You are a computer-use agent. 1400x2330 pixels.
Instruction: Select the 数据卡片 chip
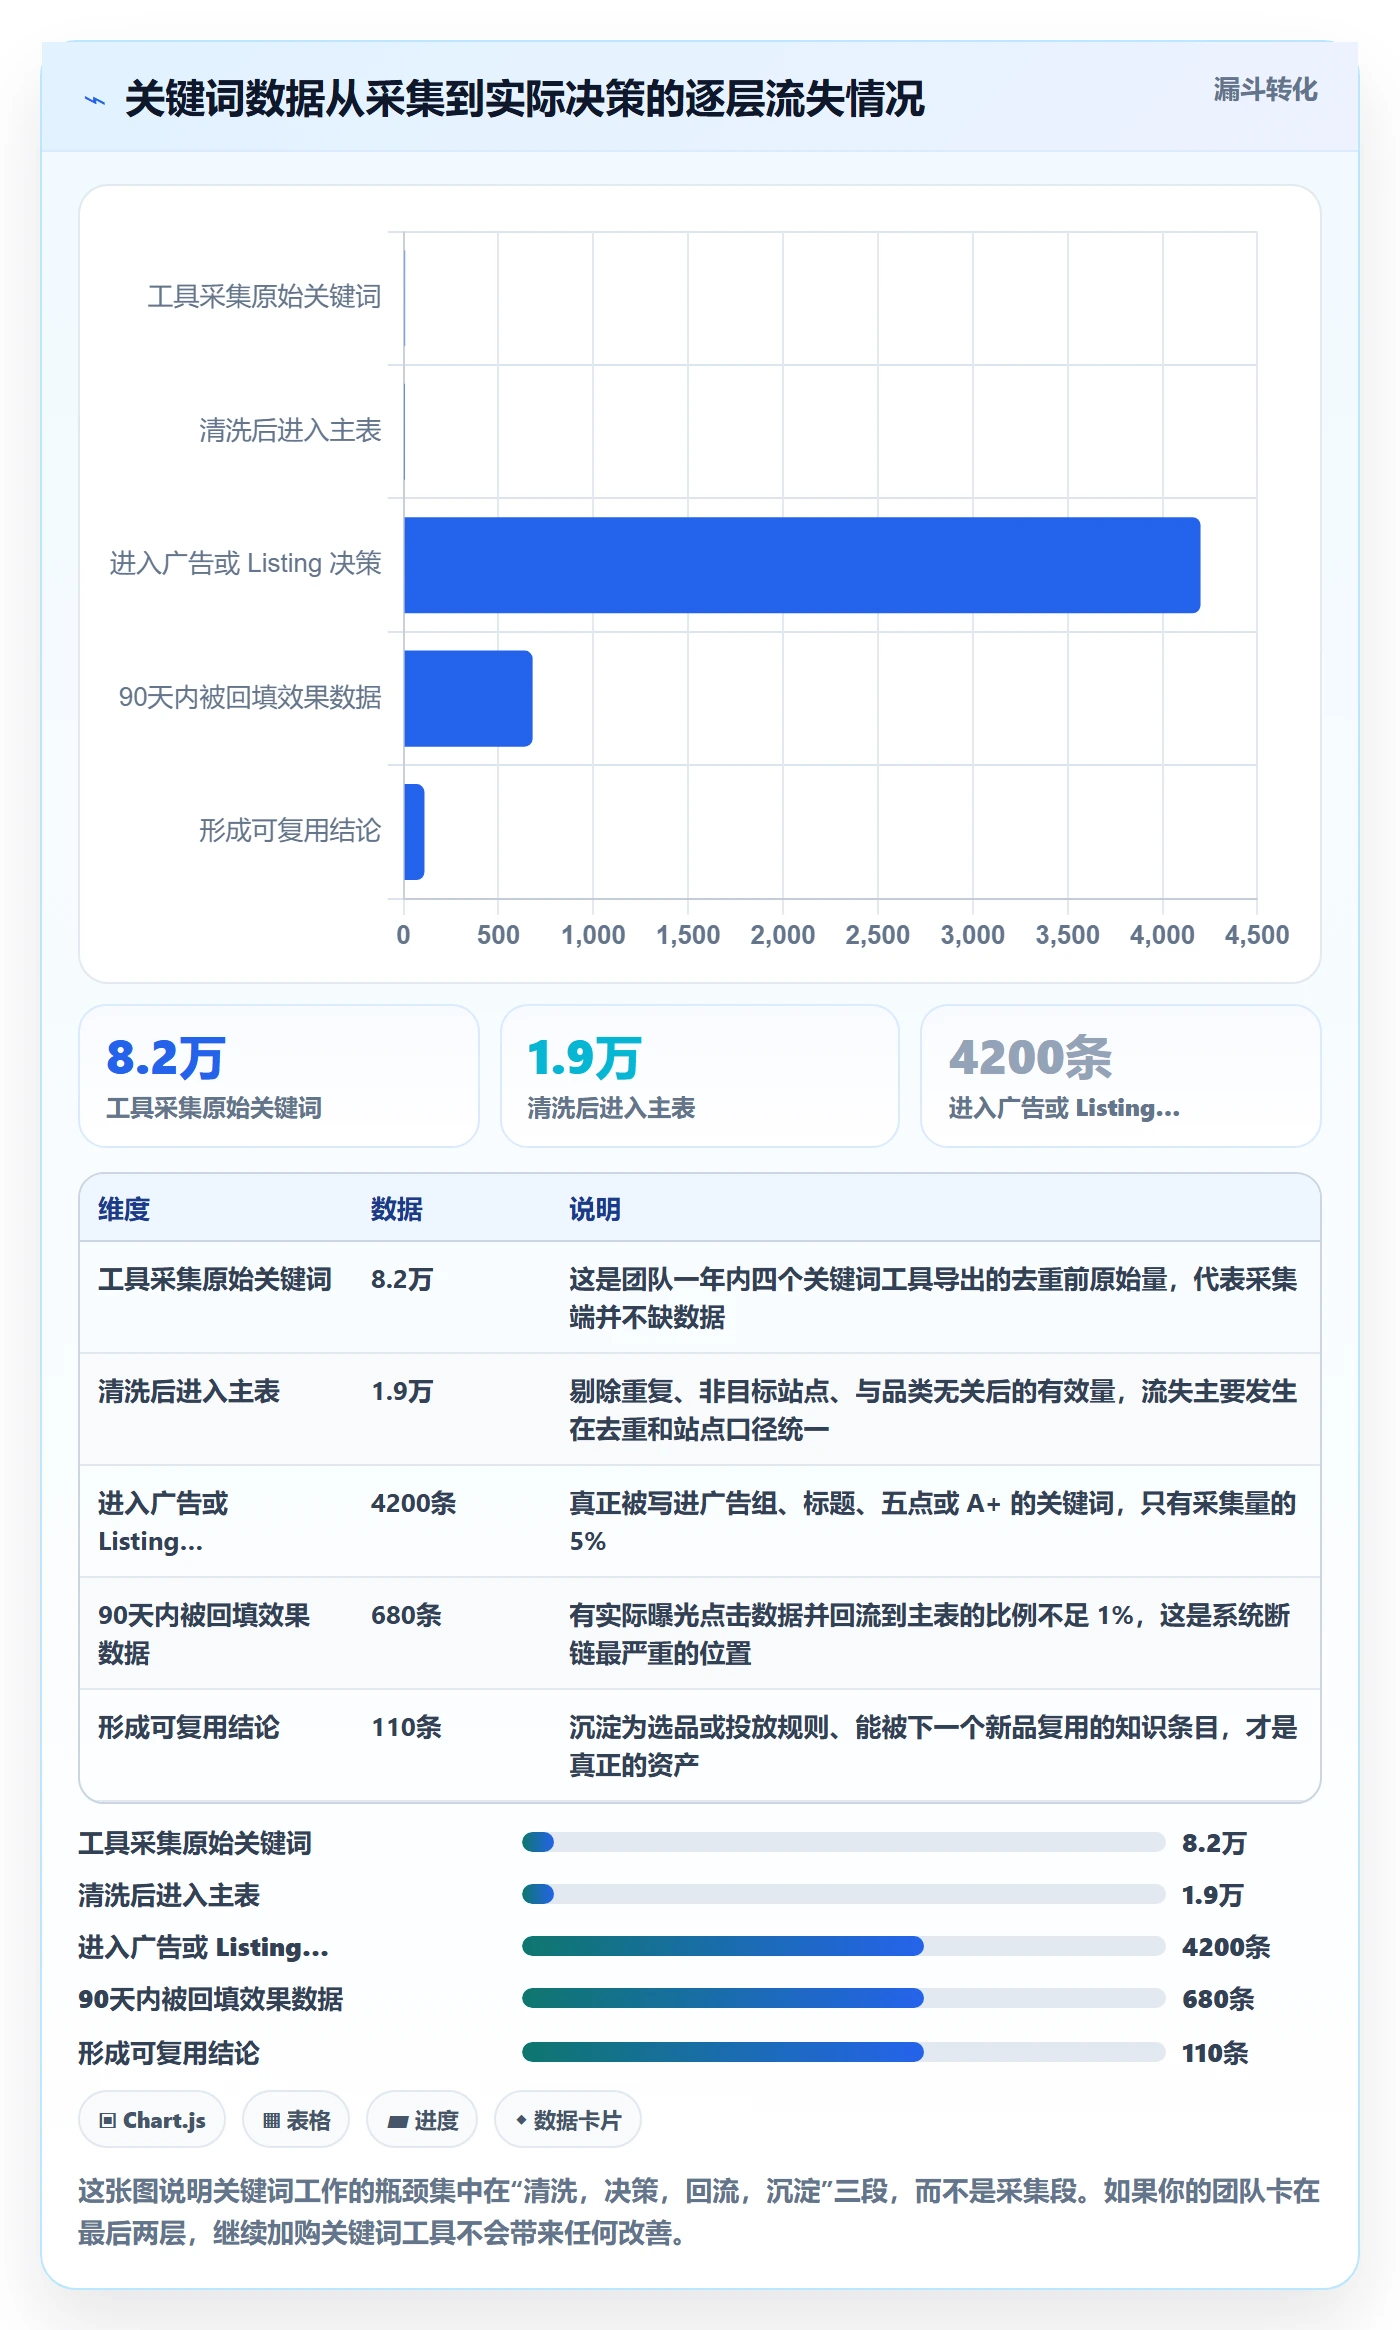point(568,2119)
